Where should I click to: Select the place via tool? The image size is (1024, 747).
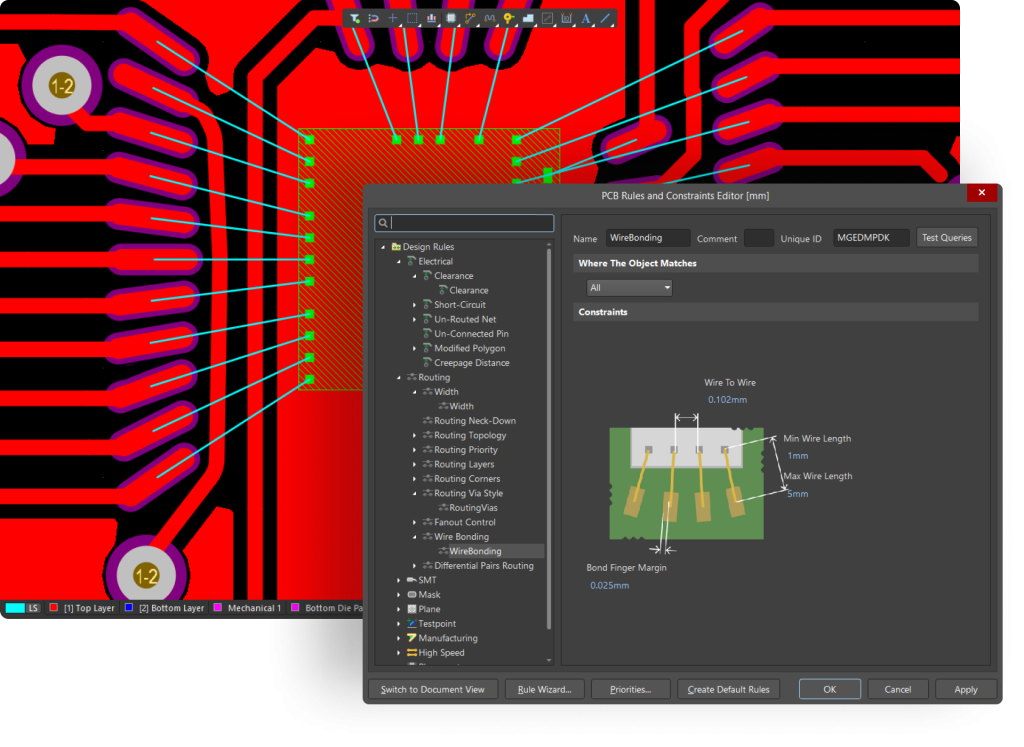click(509, 18)
